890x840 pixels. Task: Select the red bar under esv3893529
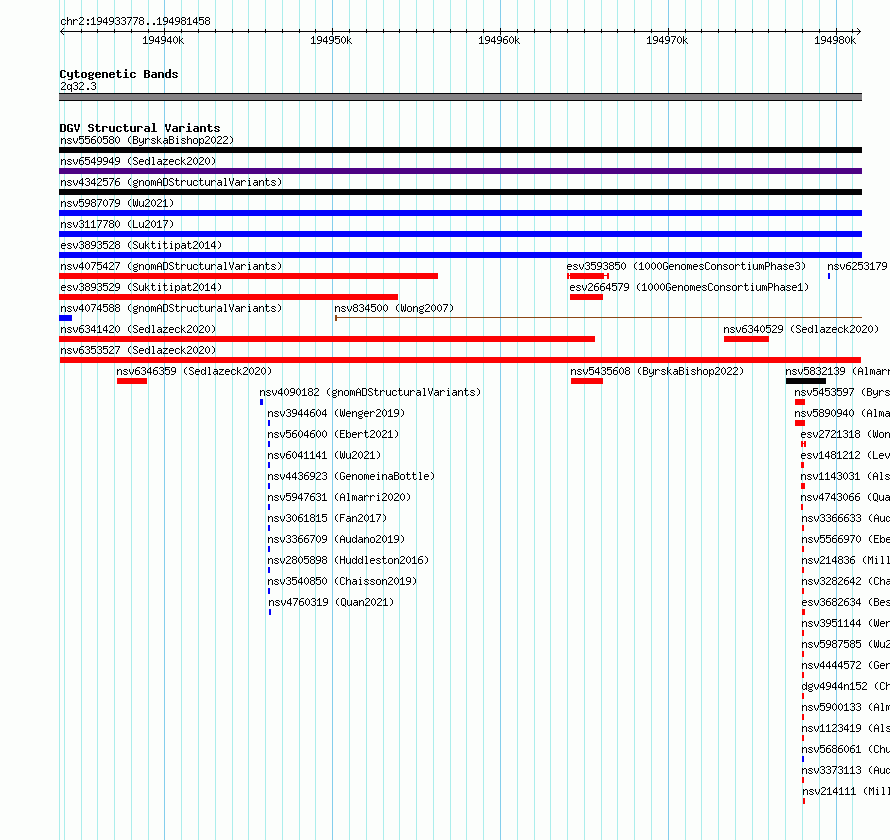coord(228,297)
